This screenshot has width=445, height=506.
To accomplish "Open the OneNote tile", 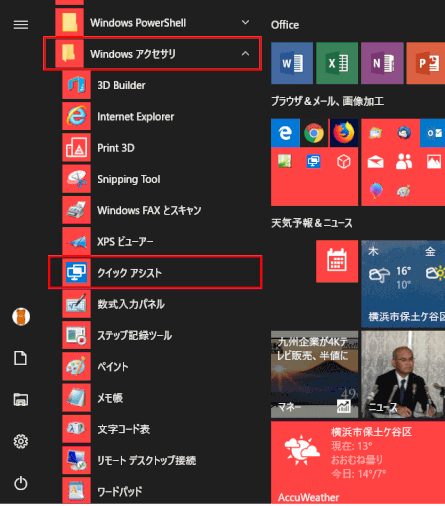I will point(382,63).
